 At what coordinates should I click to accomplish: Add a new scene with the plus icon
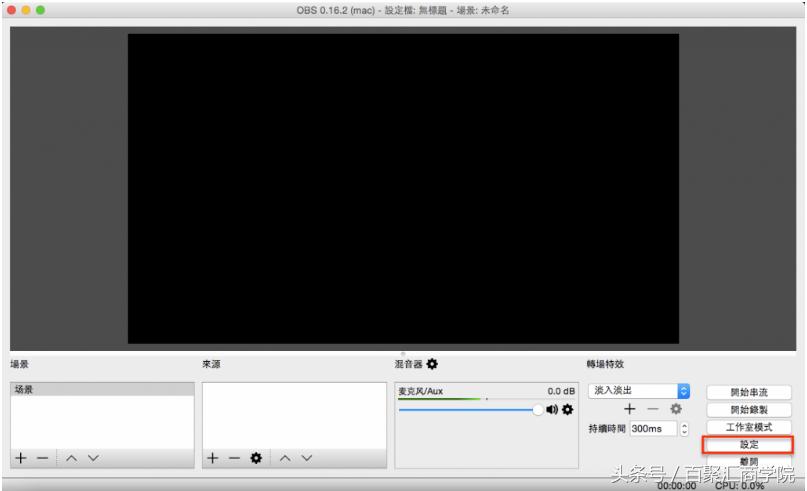click(21, 458)
